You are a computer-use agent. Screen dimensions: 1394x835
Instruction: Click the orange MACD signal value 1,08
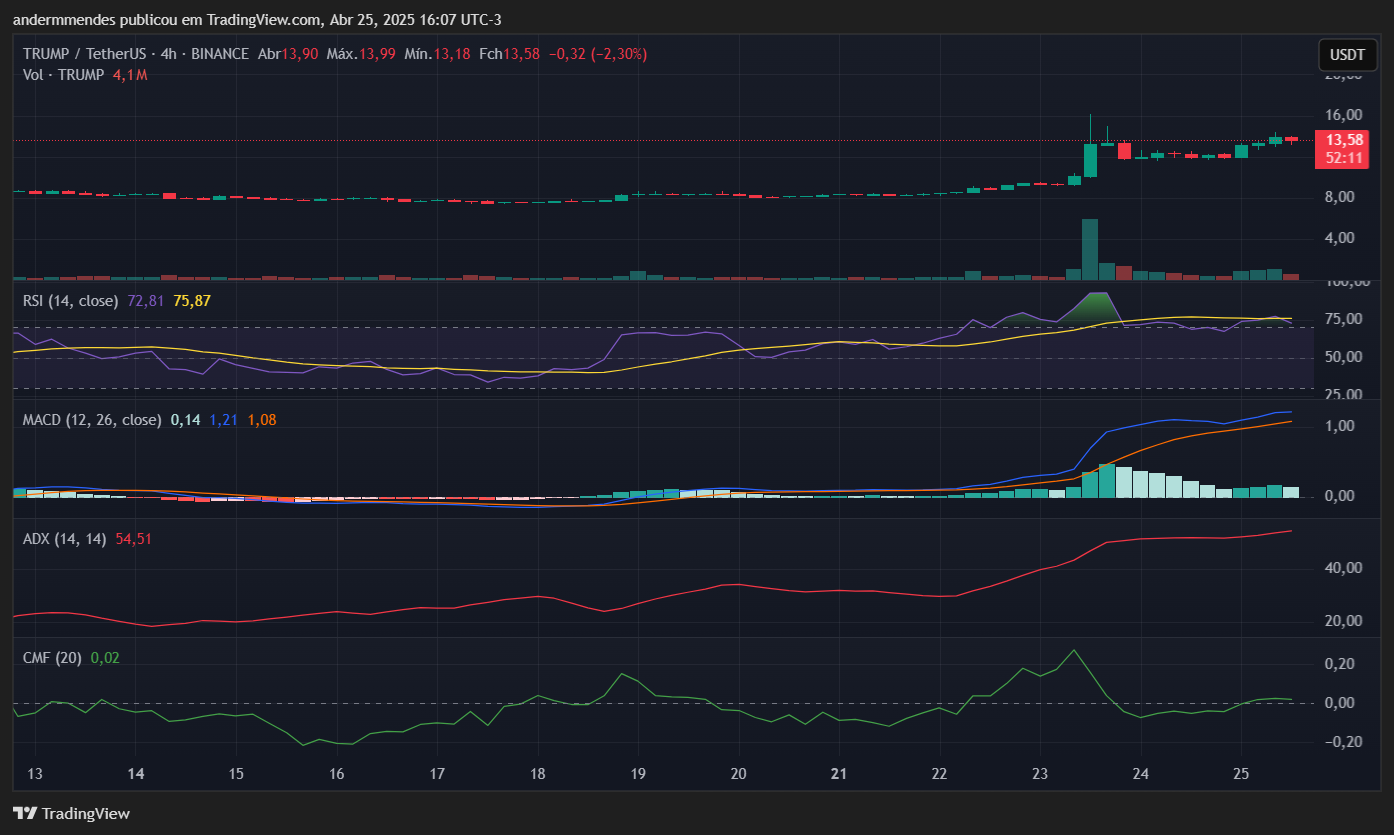click(x=261, y=420)
